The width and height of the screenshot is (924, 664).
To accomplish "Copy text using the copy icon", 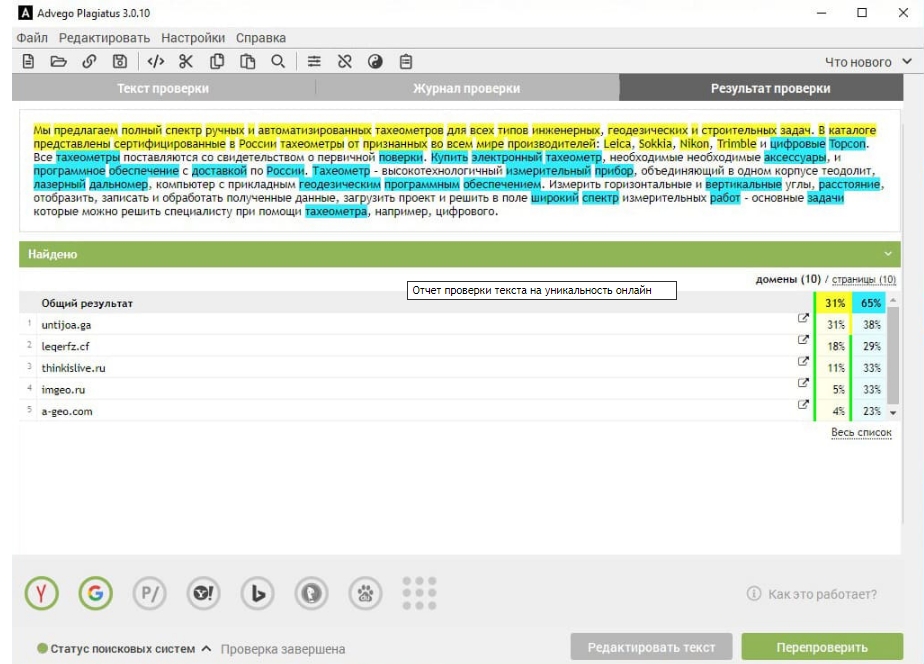I will [x=217, y=61].
